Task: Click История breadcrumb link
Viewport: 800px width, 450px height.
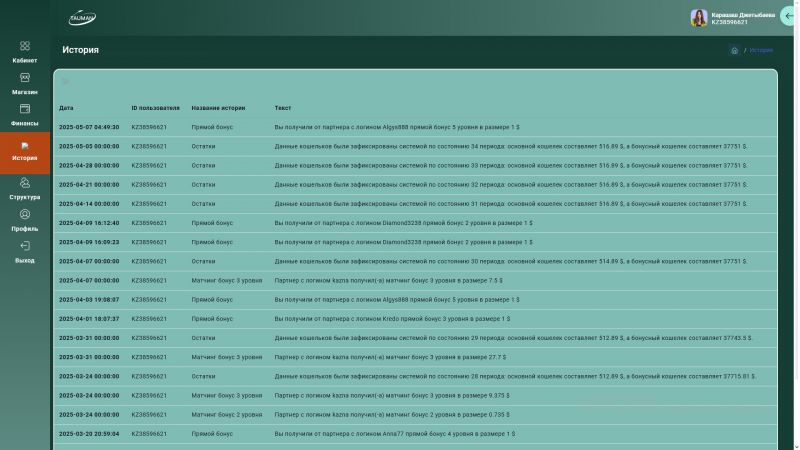Action: click(x=761, y=50)
